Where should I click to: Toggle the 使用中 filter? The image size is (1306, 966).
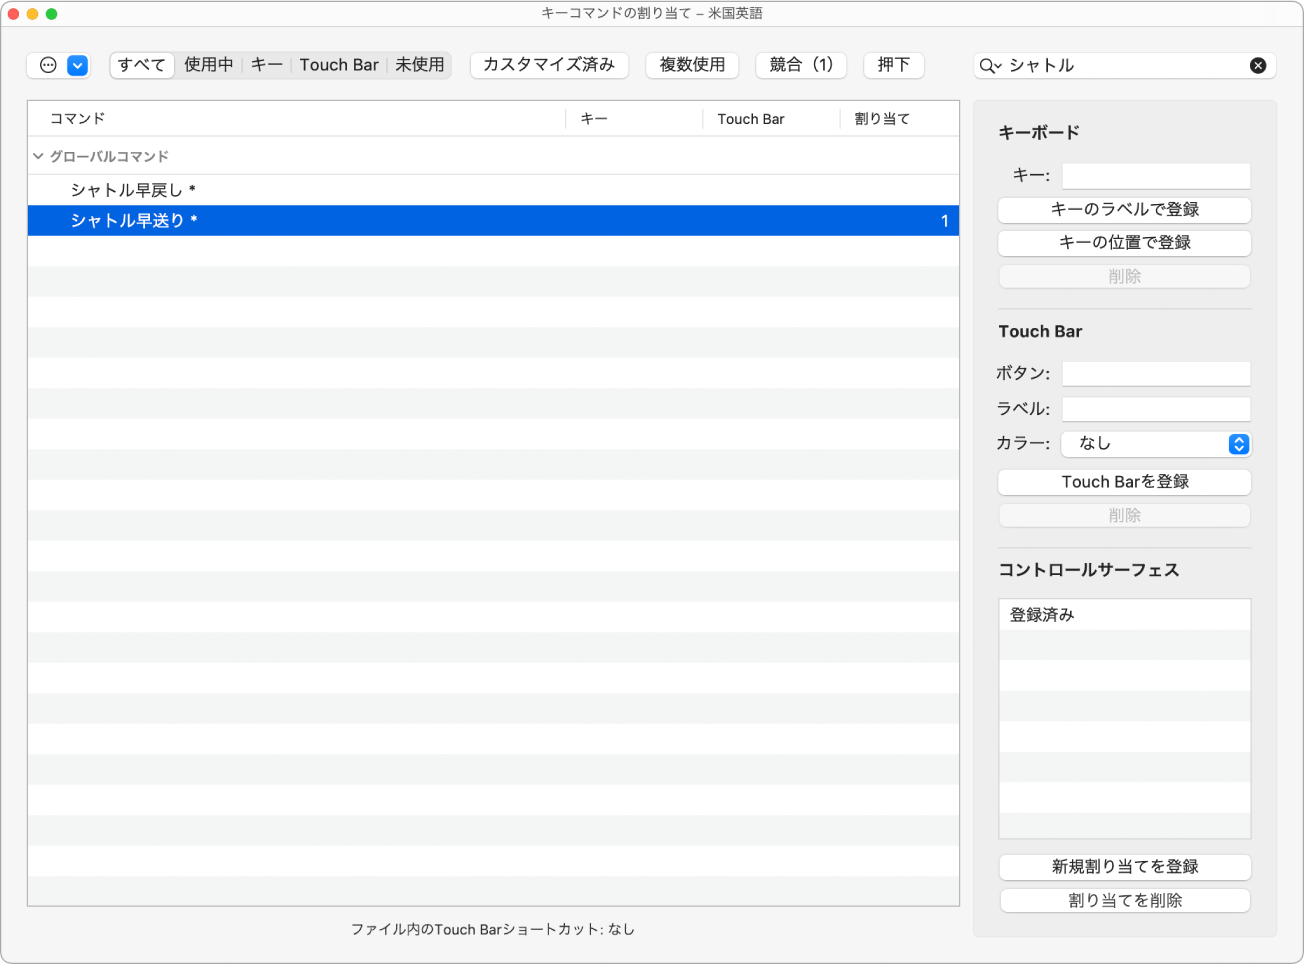tap(209, 65)
